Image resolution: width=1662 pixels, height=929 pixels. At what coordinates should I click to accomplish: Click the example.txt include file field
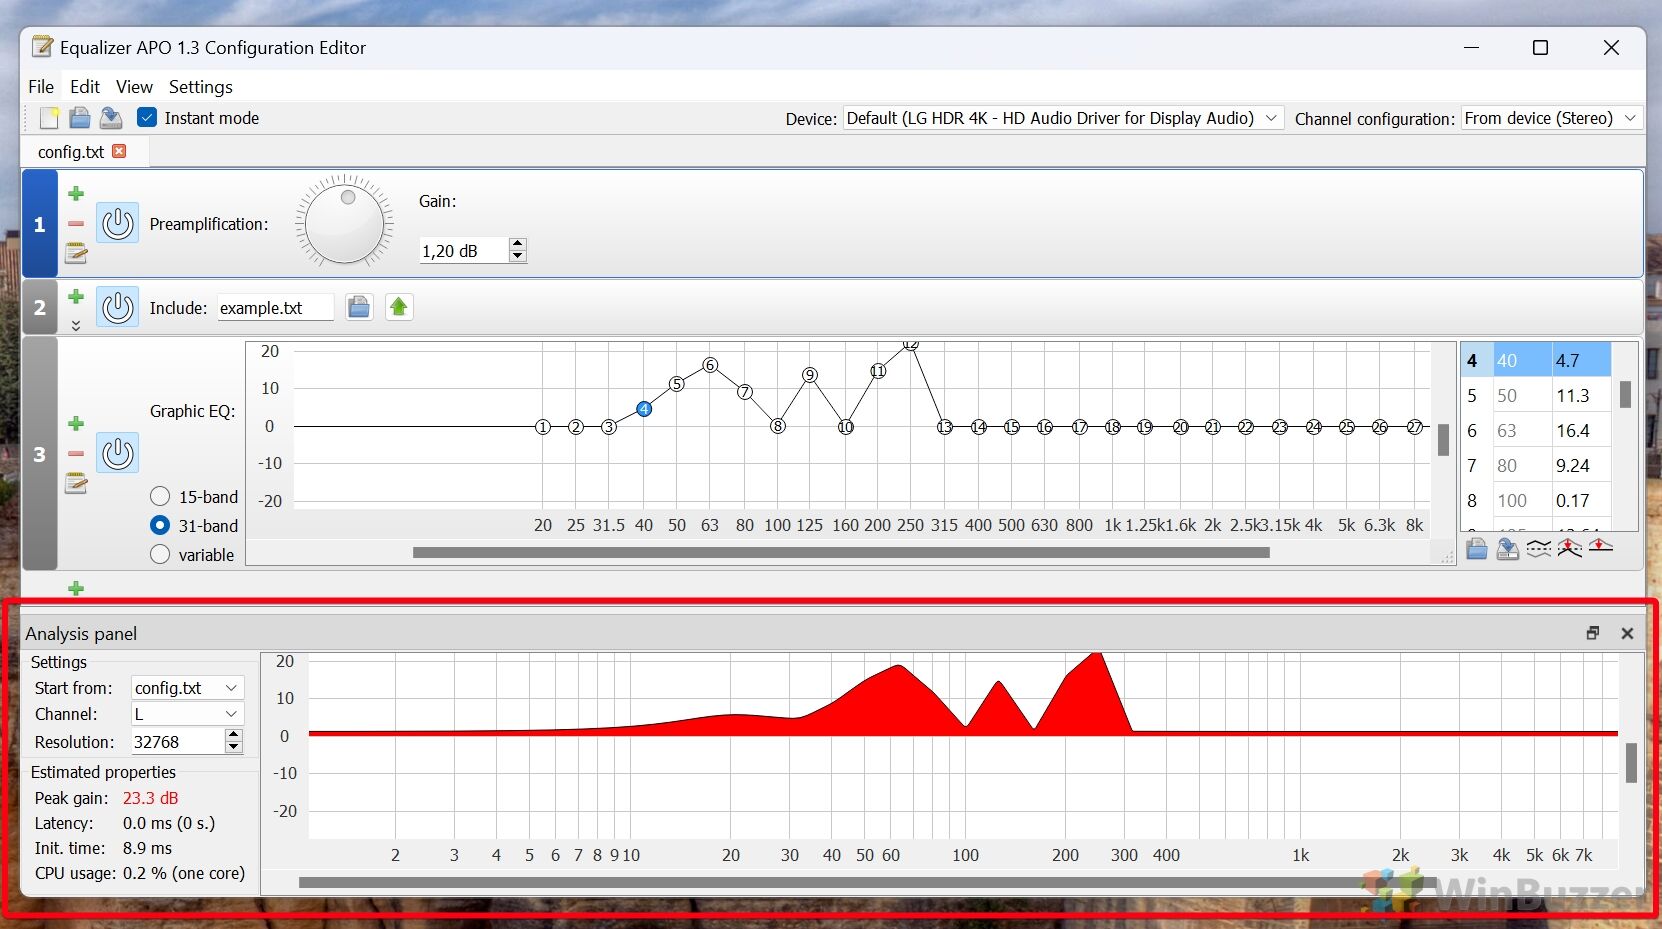click(275, 308)
